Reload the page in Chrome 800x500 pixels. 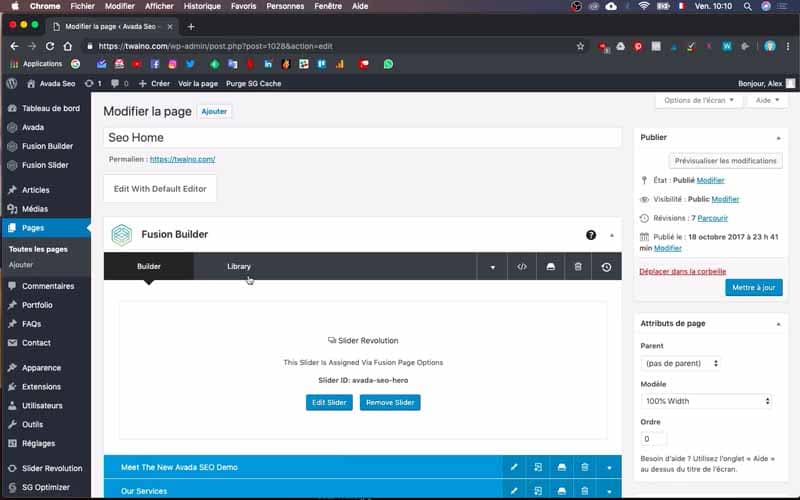[50, 46]
